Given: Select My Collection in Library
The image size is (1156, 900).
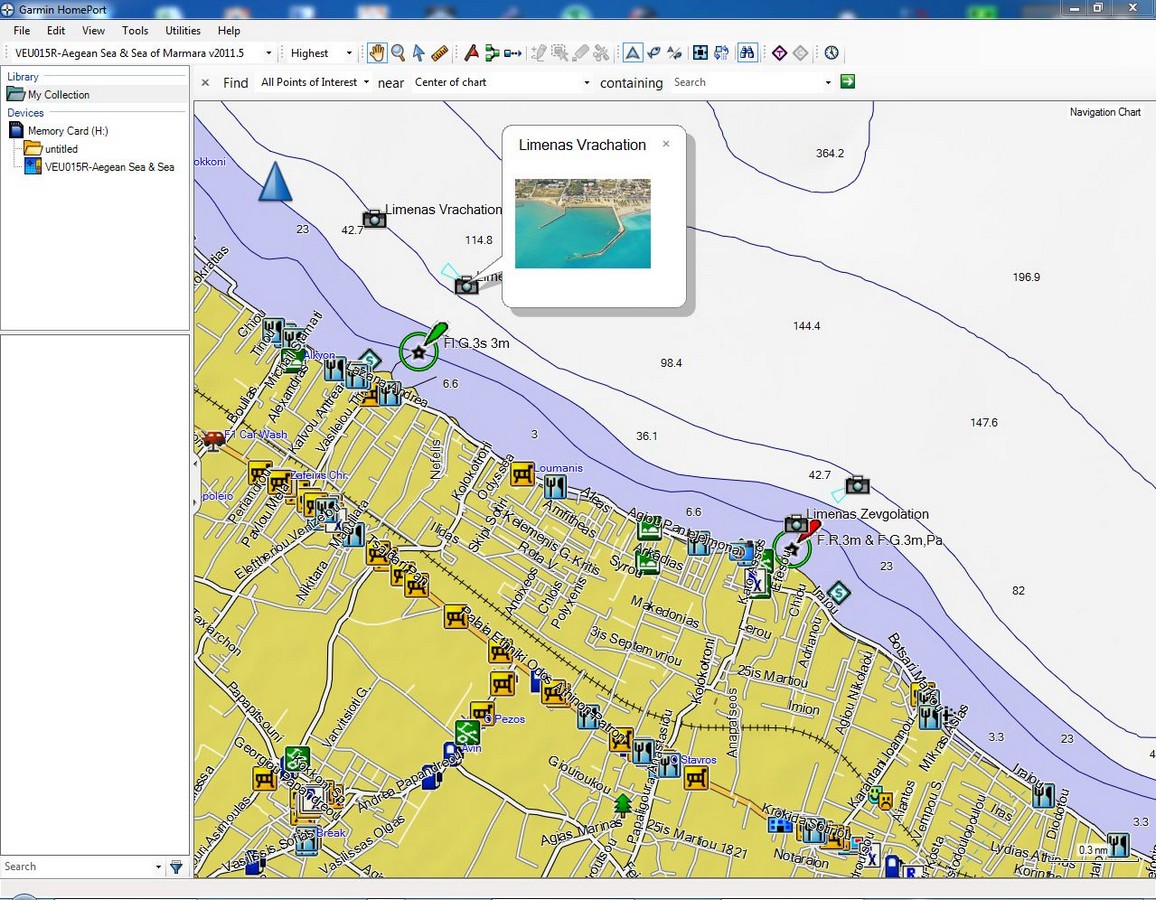Looking at the screenshot, I should click(x=58, y=94).
